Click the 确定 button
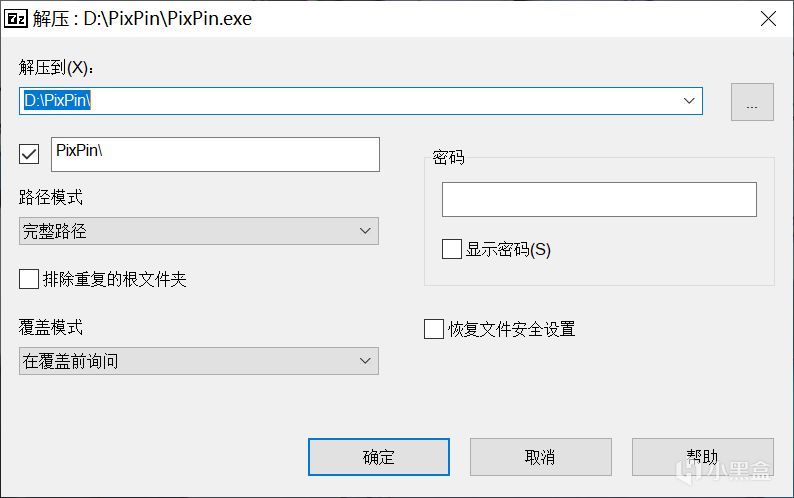 coord(378,457)
